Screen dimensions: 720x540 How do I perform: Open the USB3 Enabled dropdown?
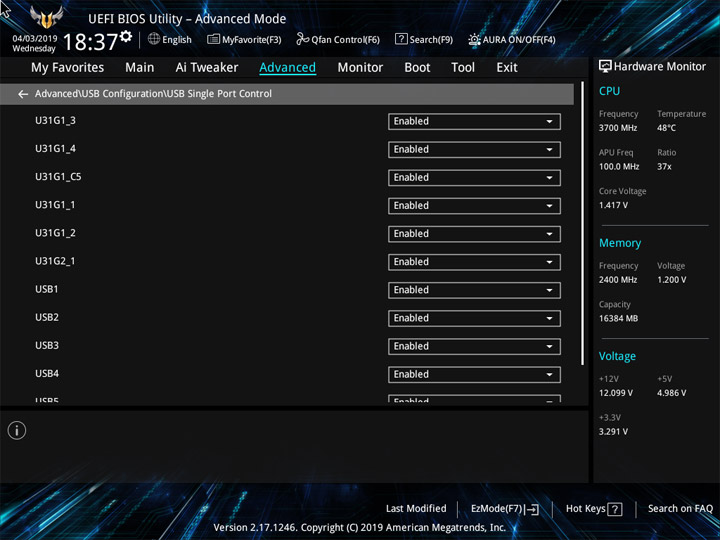tap(474, 346)
